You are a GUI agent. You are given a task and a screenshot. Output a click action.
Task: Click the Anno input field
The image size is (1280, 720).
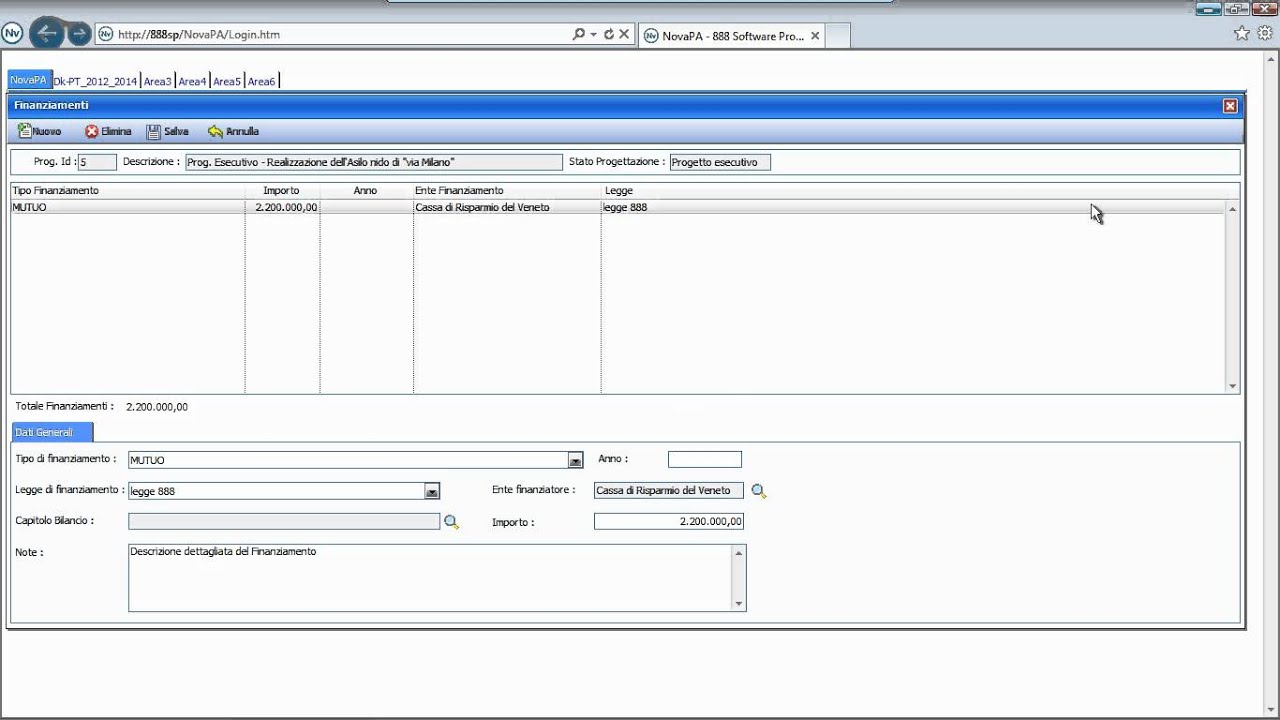pos(705,460)
